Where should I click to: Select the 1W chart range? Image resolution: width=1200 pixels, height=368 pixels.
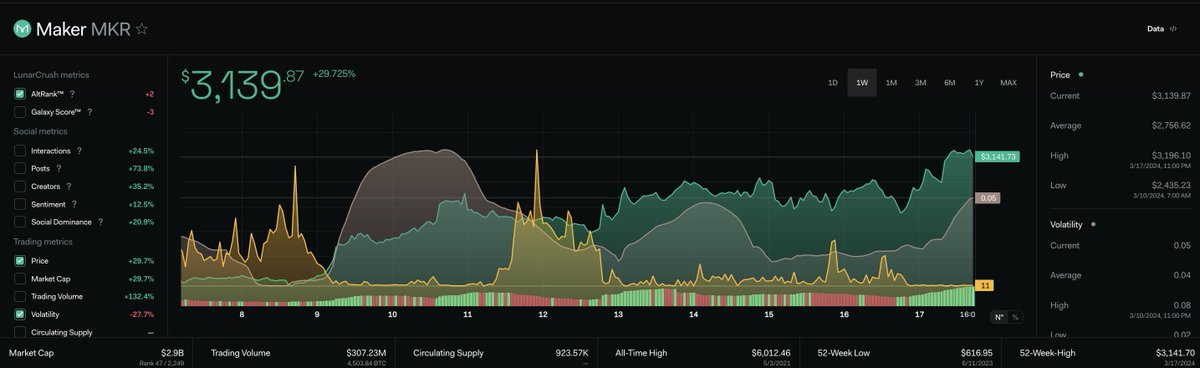pos(862,83)
